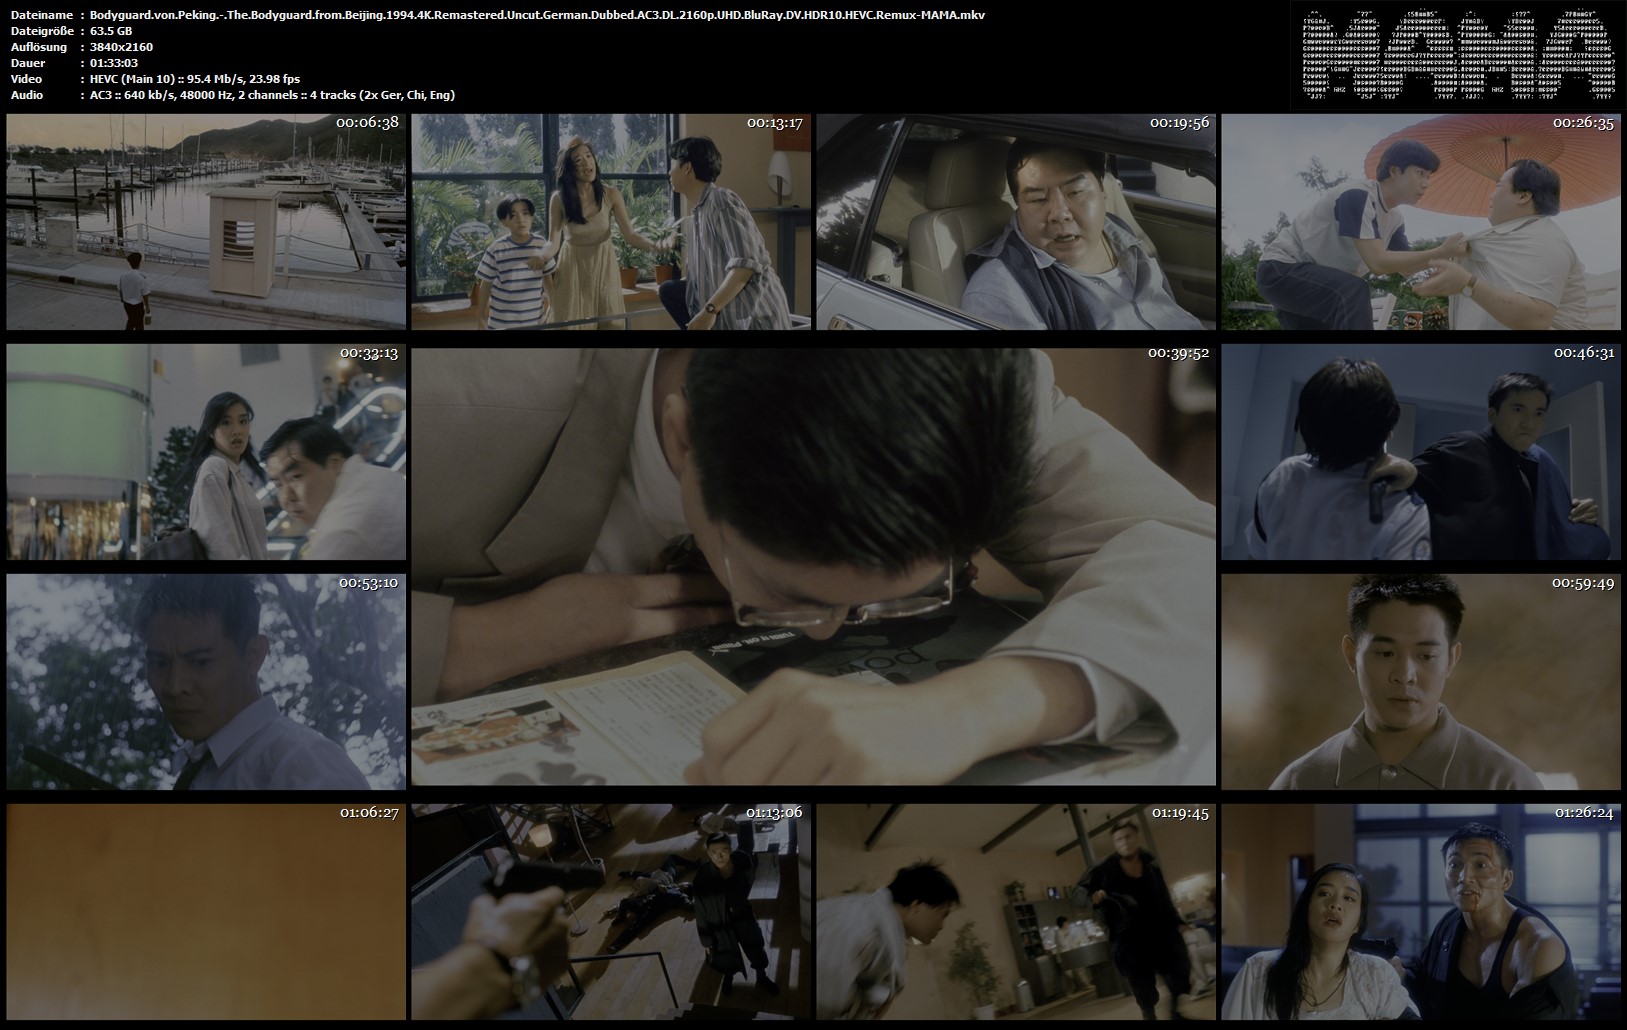
Task: Click the marina thumbnail at 00:06:38
Action: 206,222
